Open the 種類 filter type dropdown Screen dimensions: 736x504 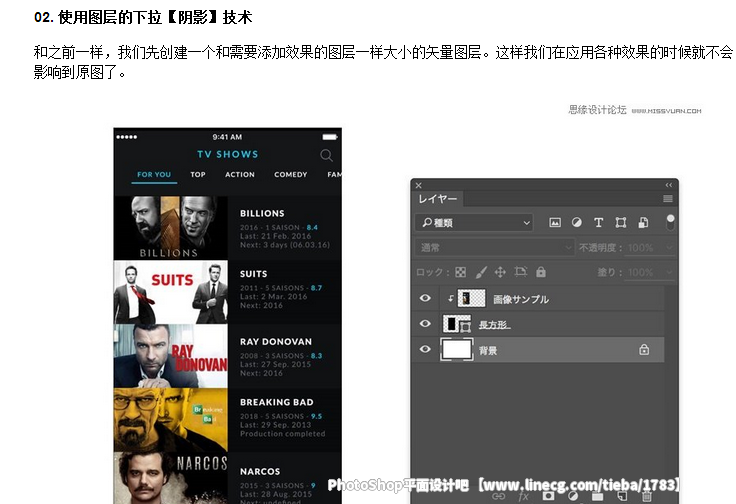click(x=474, y=223)
